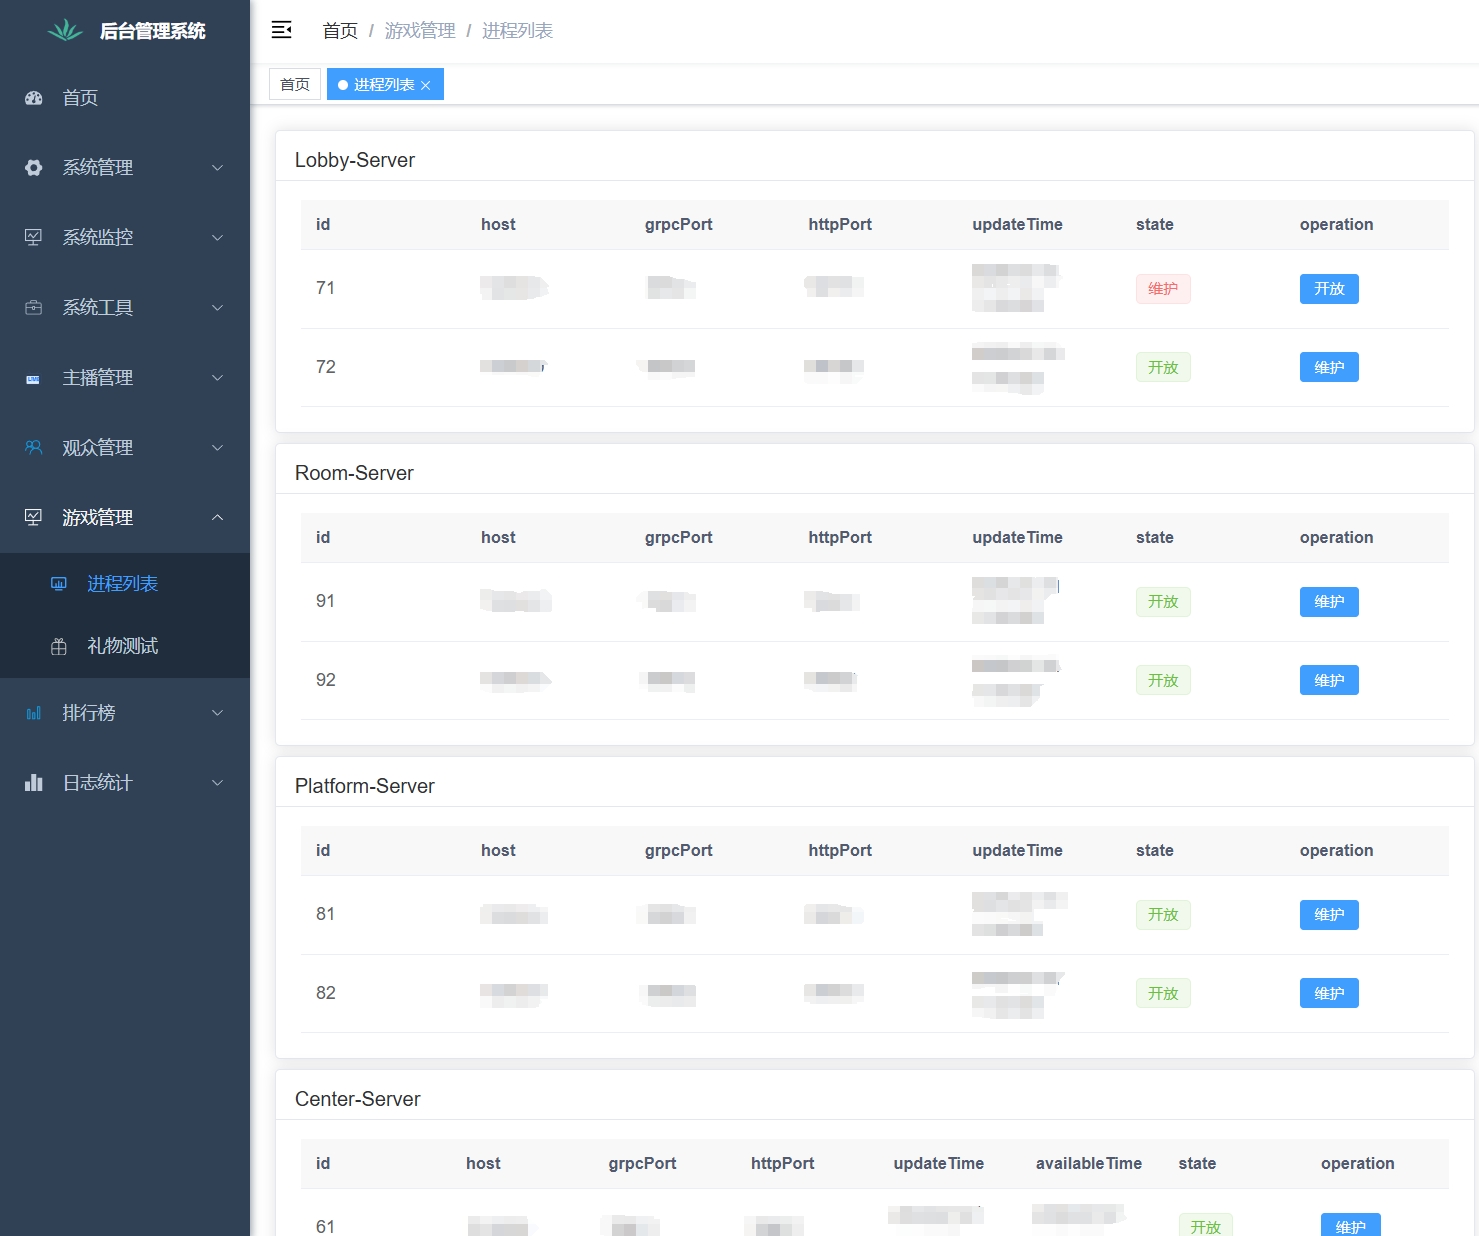This screenshot has height=1236, width=1479.
Task: Click the lotus logo icon
Action: point(65,31)
